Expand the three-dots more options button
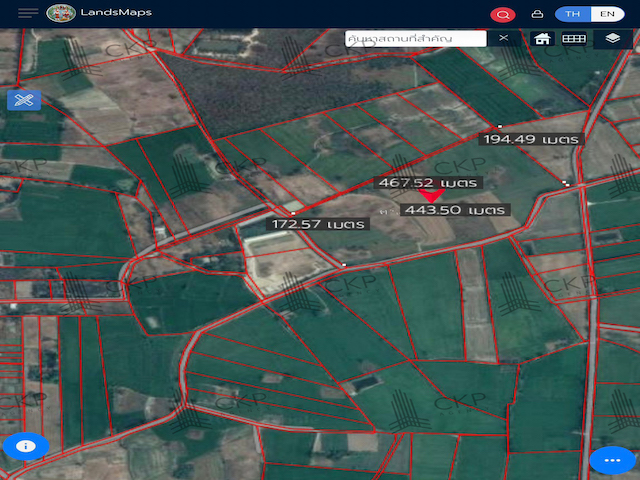 click(x=612, y=459)
